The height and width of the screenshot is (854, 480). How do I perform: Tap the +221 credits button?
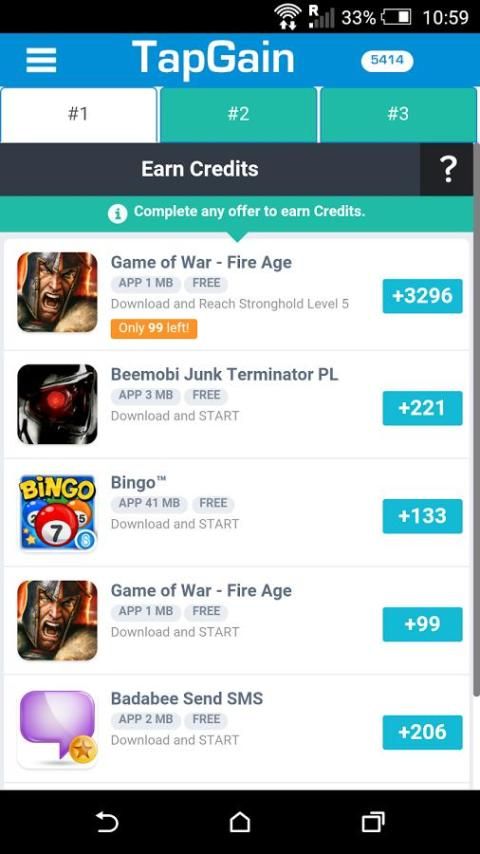tap(422, 408)
